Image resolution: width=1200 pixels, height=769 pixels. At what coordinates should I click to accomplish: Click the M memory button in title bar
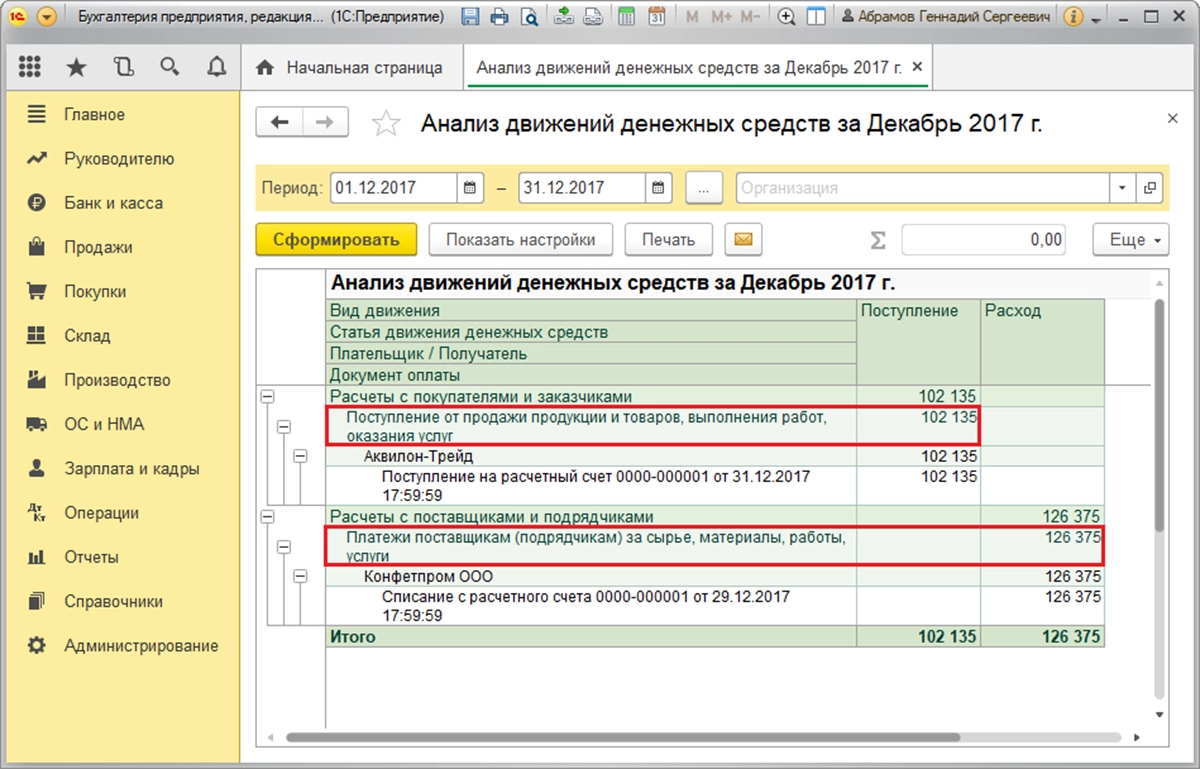point(693,17)
